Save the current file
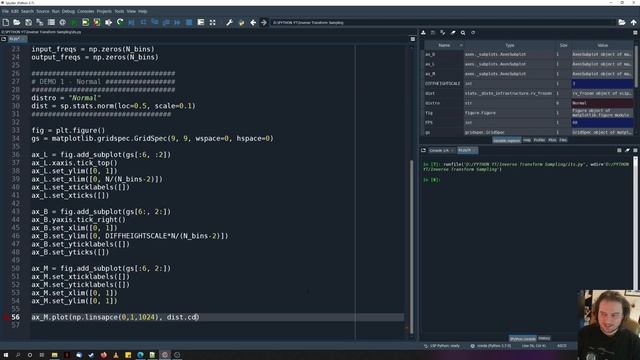The image size is (640, 360). pos(28,22)
